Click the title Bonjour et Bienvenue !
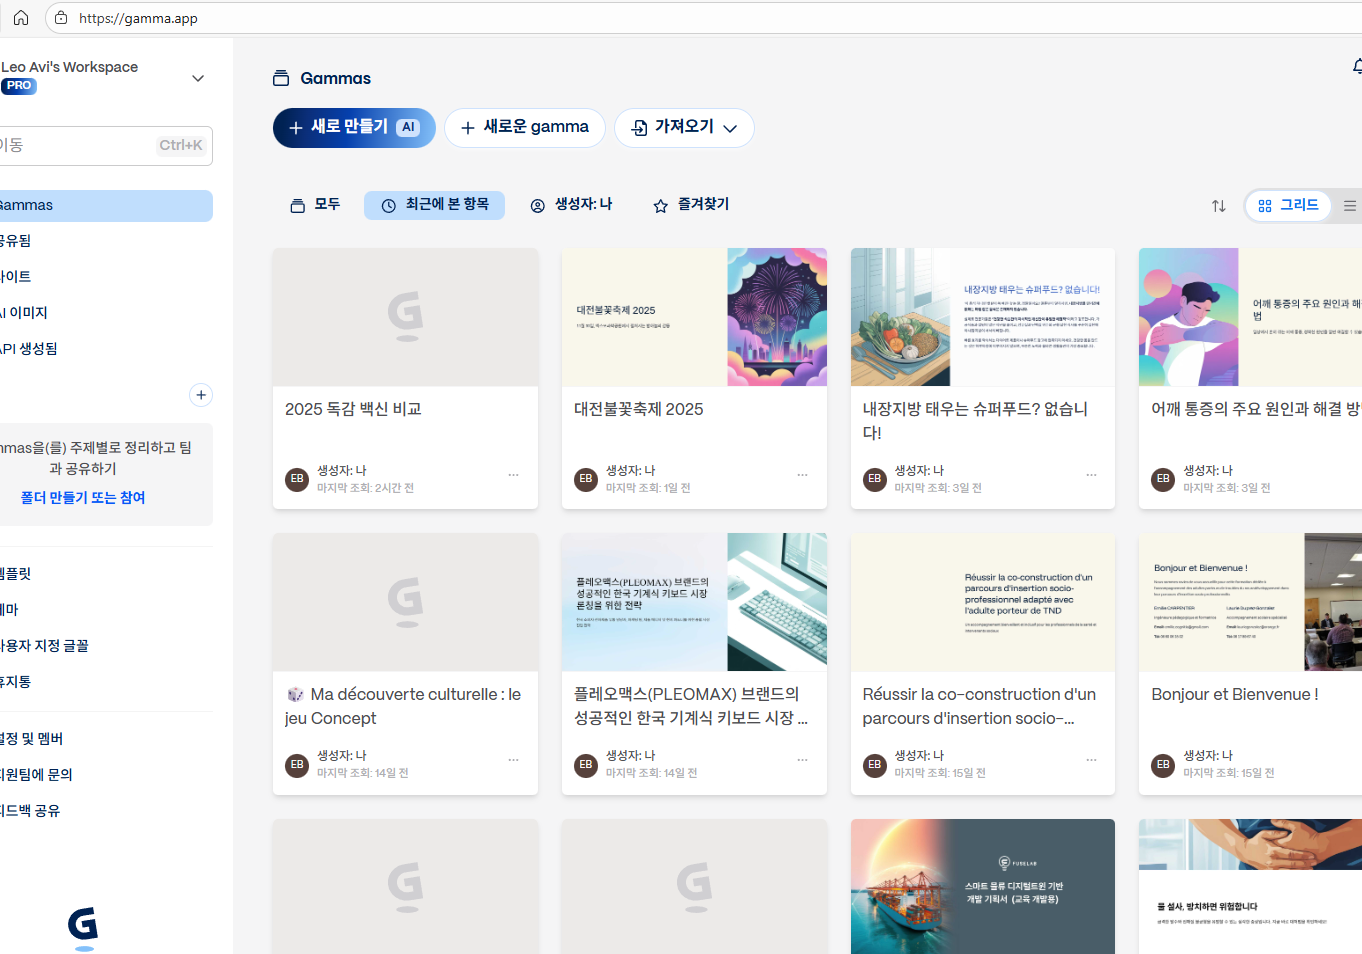Screen dimensions: 1362x954 click(x=1235, y=695)
